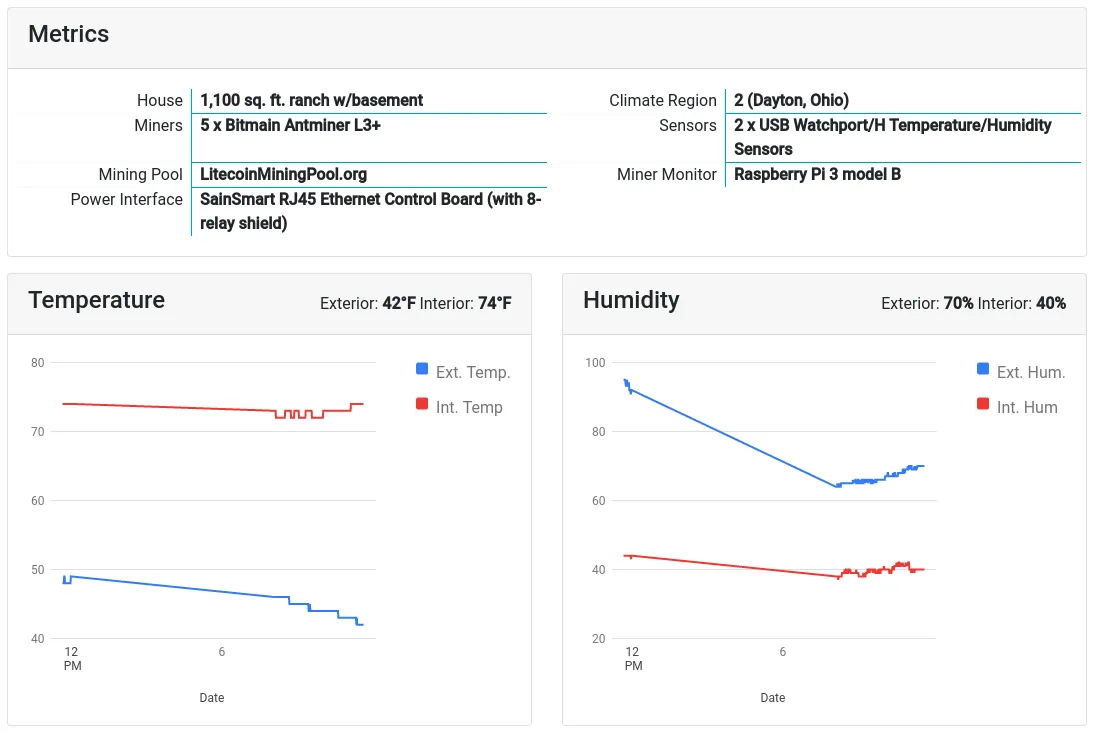Click the 2 x USB Watchport/H sensors value
Viewport: 1095px width, 733px height.
[x=892, y=138]
